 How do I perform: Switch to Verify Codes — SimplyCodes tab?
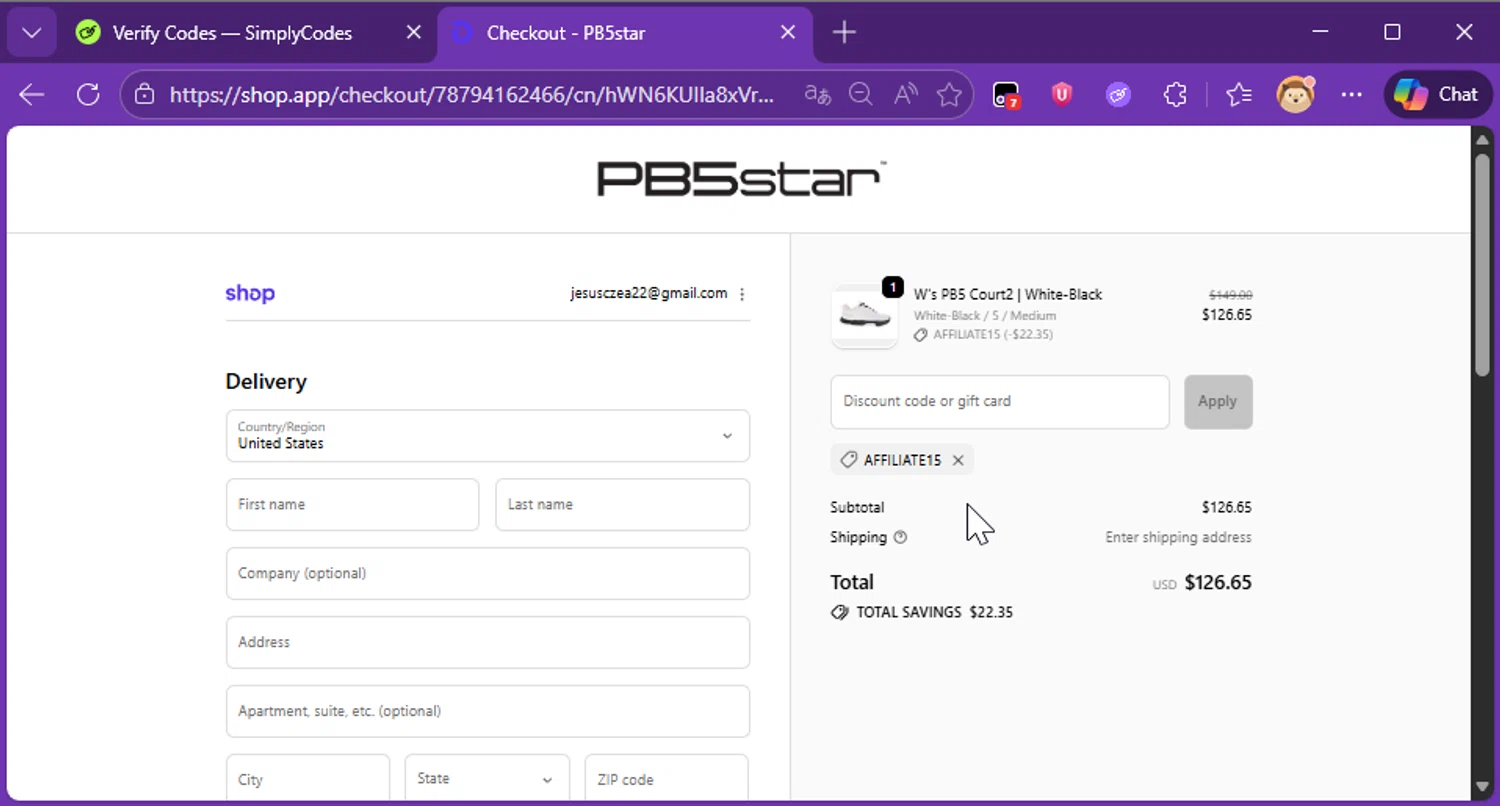click(232, 33)
